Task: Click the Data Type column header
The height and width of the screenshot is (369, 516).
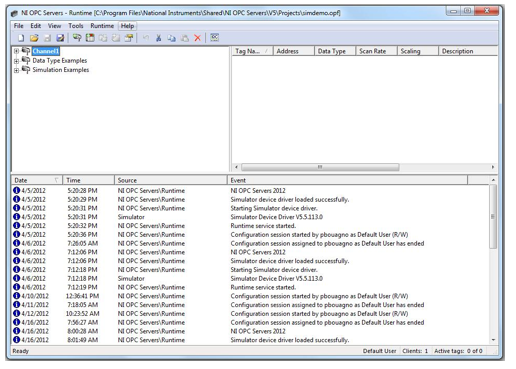Action: pos(335,51)
